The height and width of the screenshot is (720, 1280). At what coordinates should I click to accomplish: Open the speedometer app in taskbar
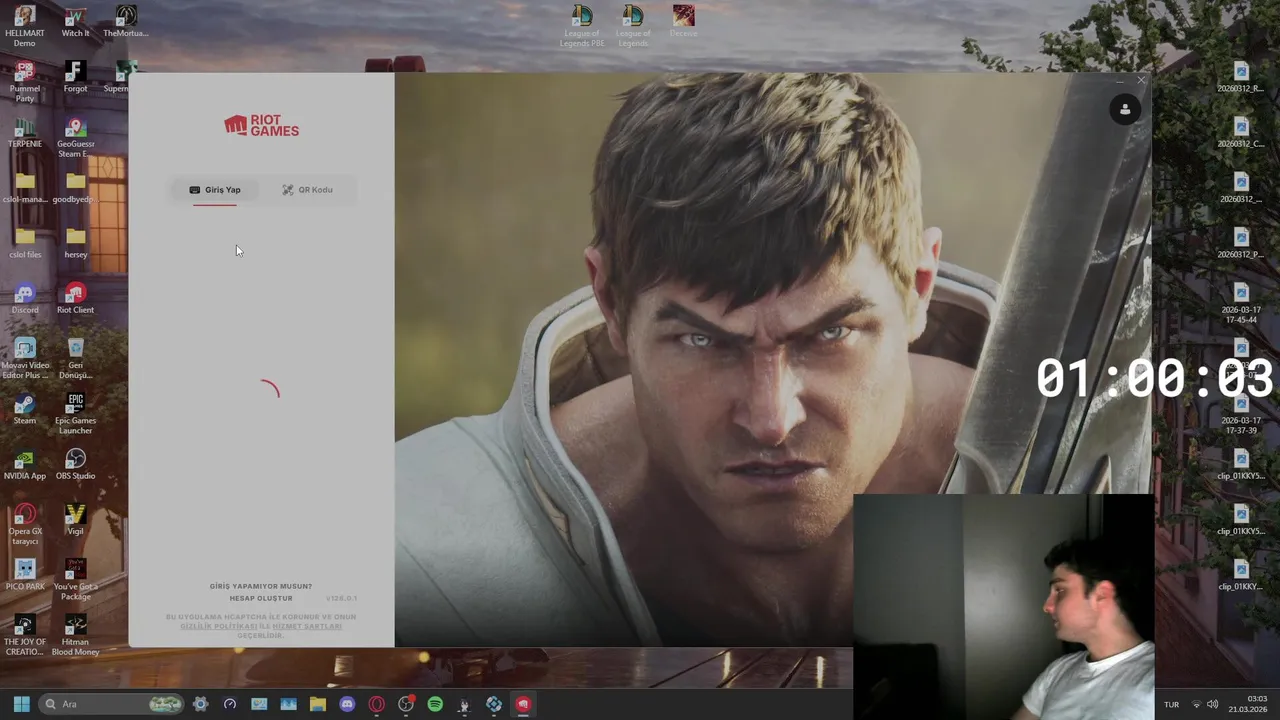coord(230,704)
